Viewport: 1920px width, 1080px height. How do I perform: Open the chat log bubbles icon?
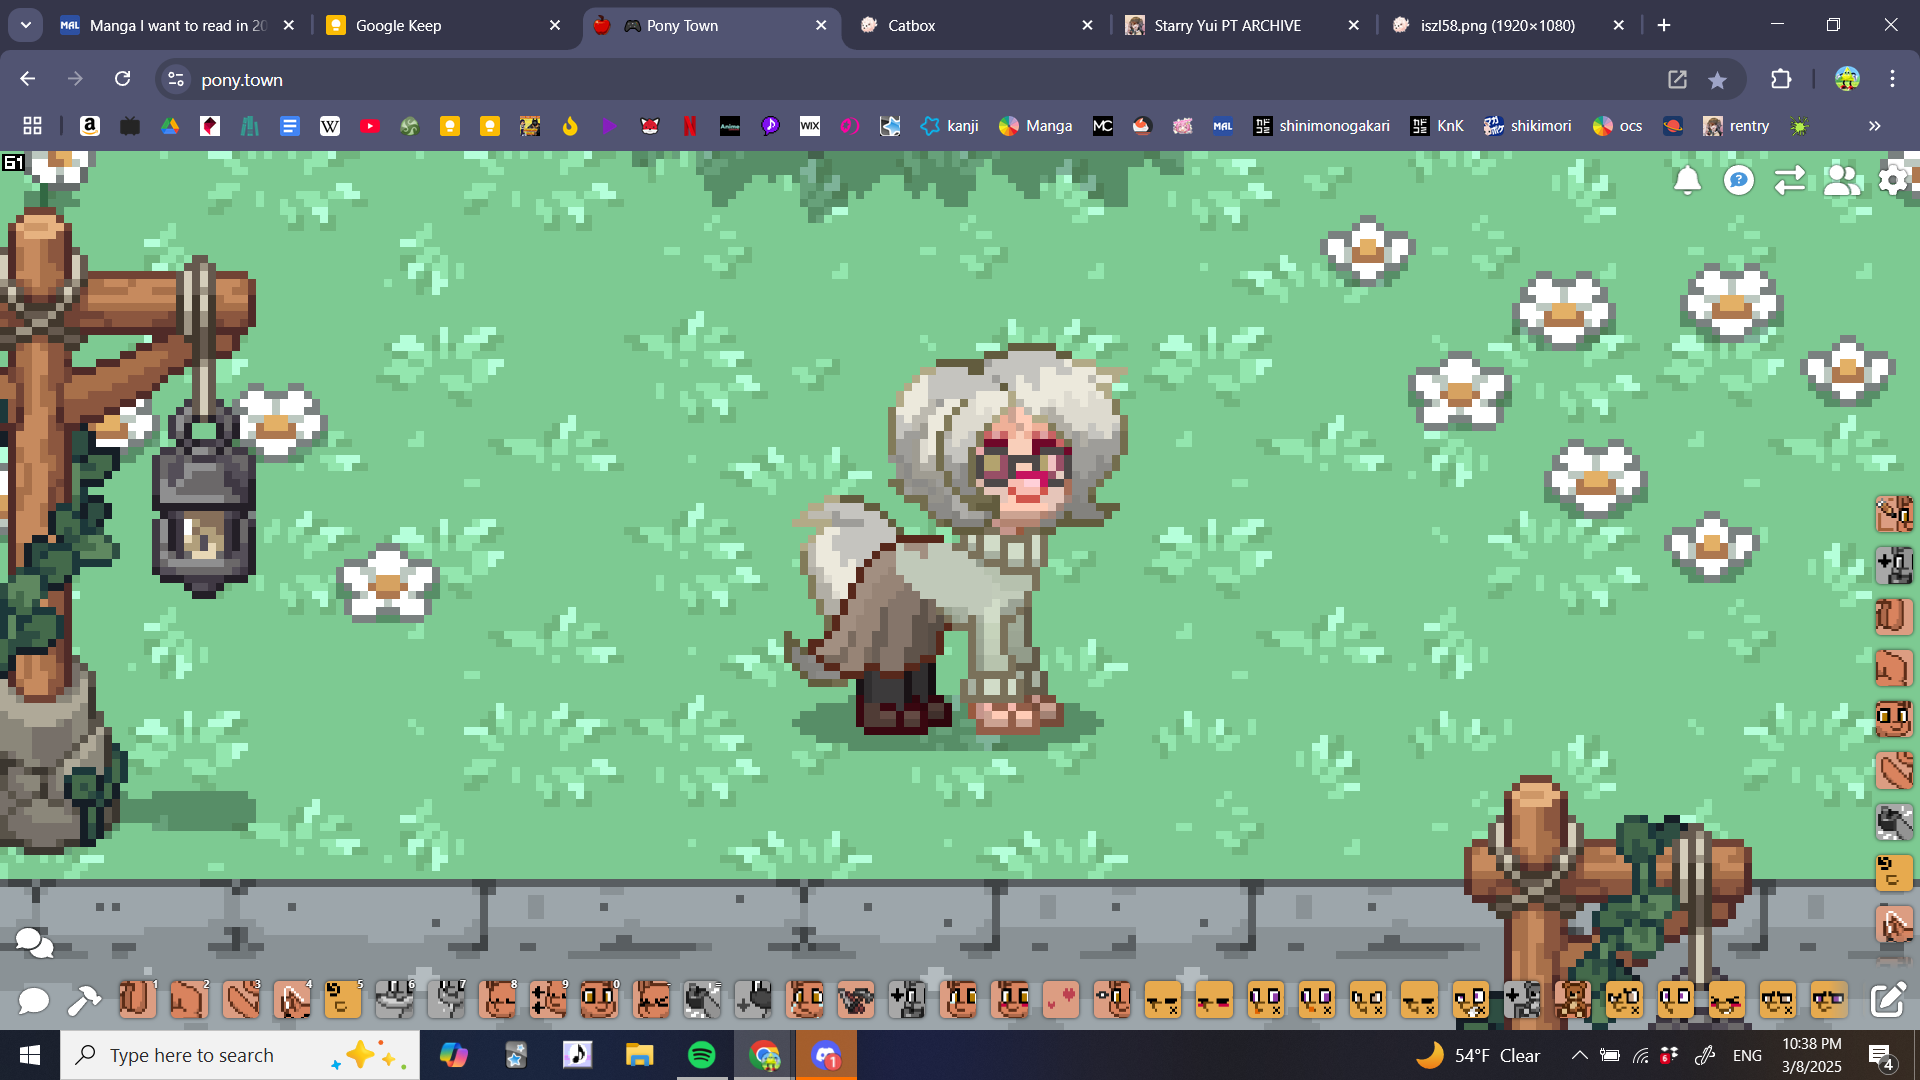[x=34, y=942]
